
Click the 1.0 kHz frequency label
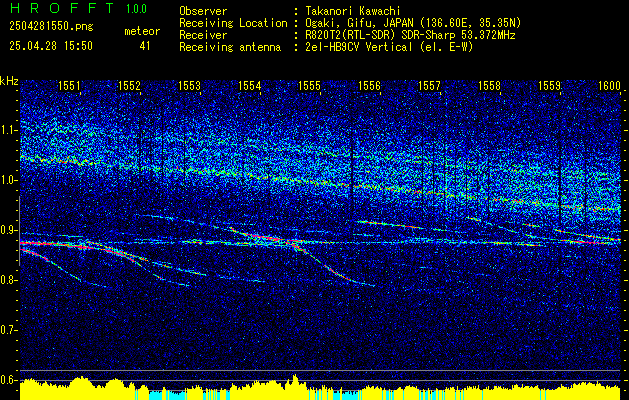pos(9,180)
